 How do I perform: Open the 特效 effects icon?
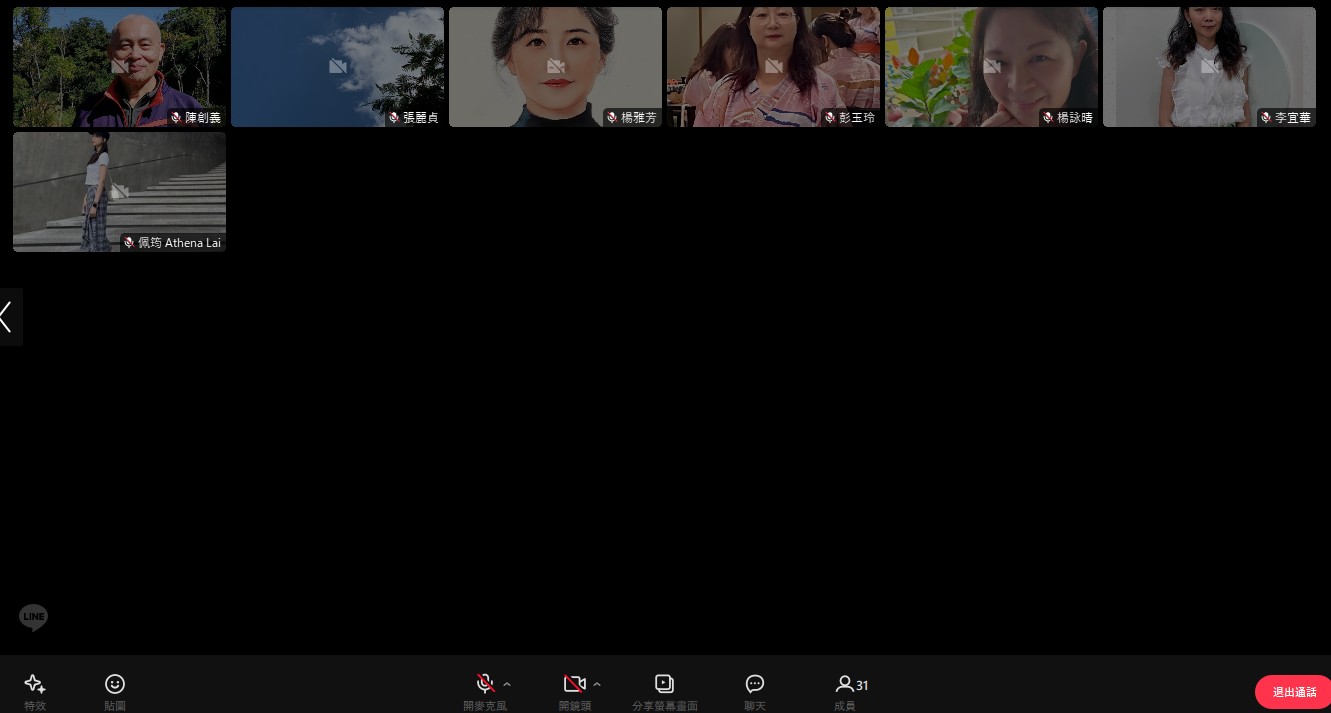click(35, 684)
